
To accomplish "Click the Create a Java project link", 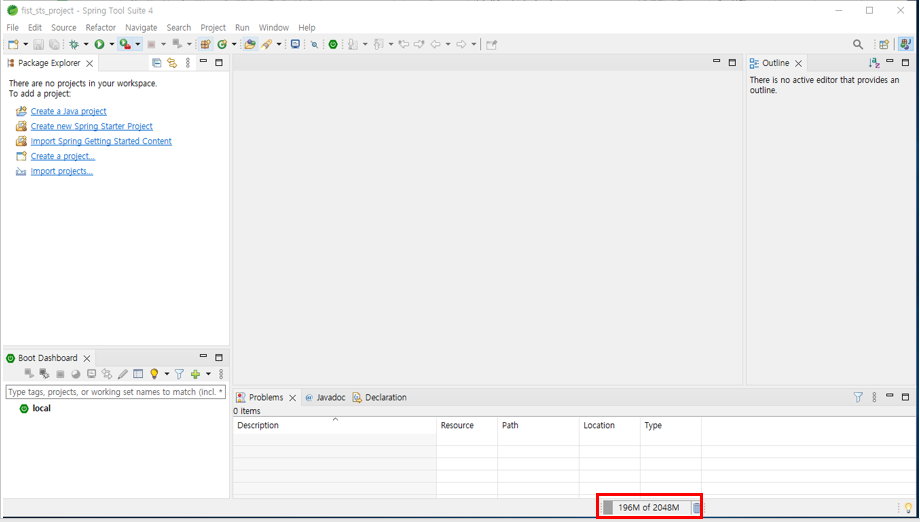I will coord(69,111).
